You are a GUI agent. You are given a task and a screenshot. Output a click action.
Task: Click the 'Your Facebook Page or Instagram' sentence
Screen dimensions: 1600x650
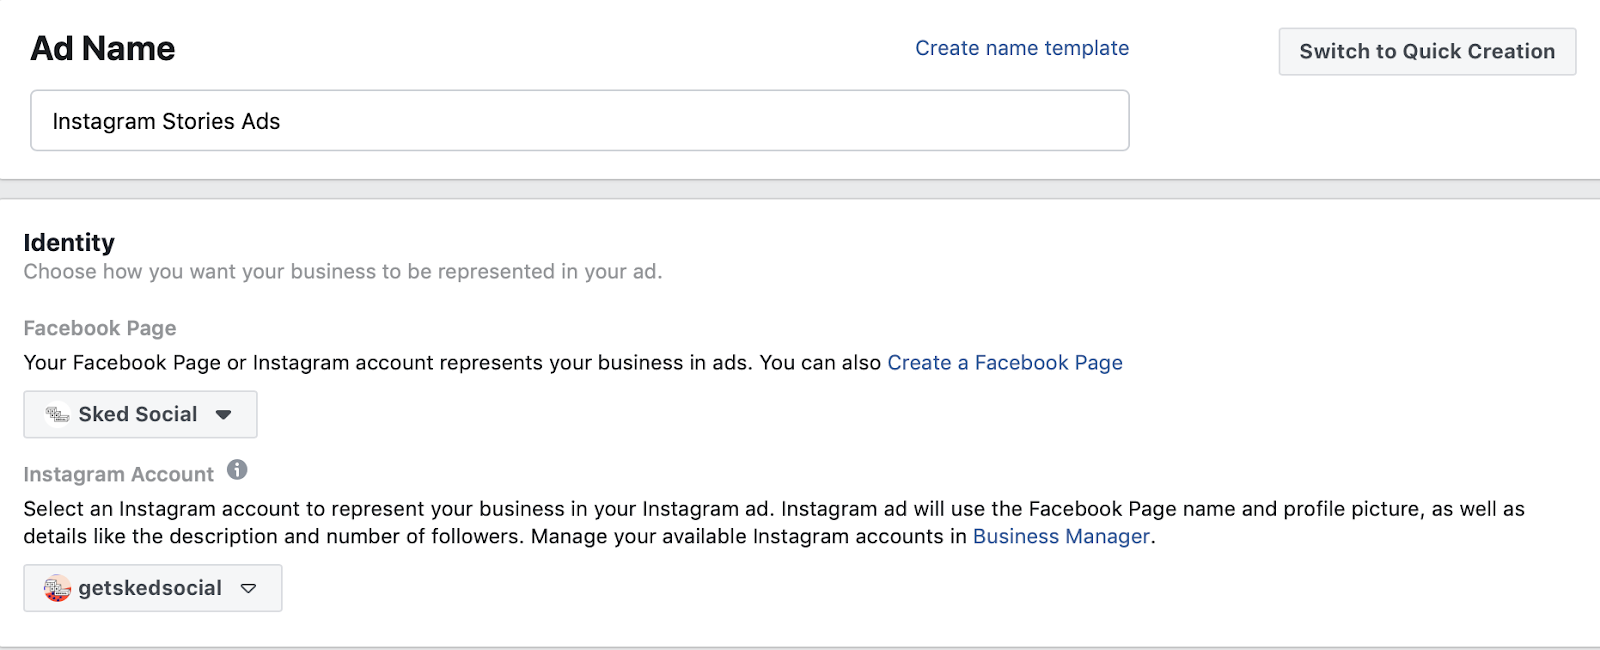tap(452, 363)
